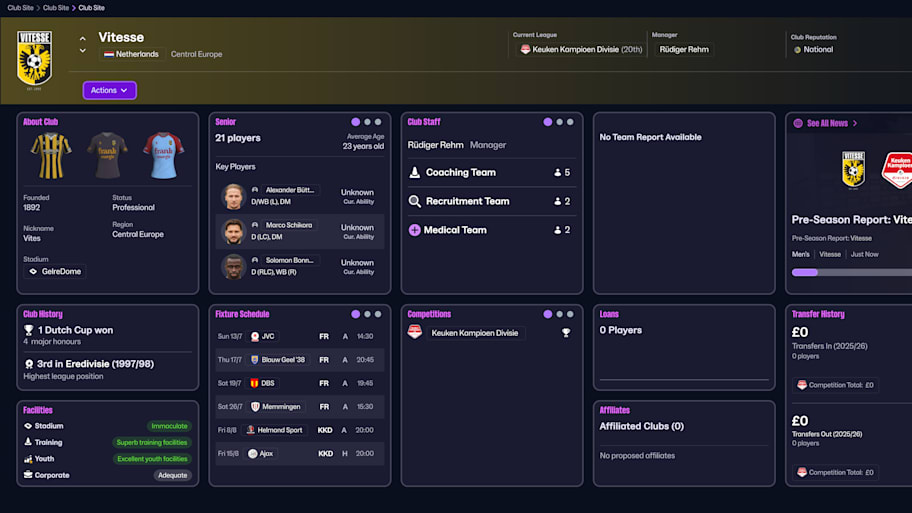This screenshot has width=912, height=513.
Task: Open the See All News link
Action: [827, 123]
